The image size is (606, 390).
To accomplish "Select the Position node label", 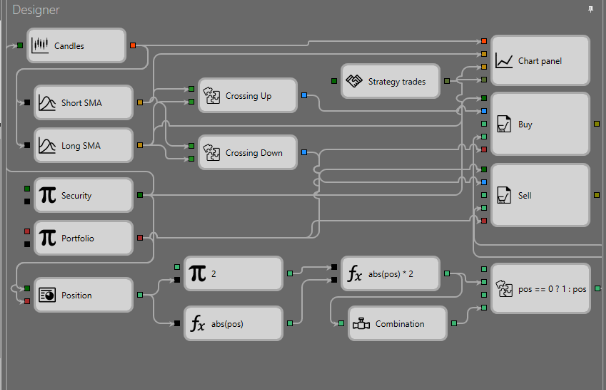I will coord(77,295).
